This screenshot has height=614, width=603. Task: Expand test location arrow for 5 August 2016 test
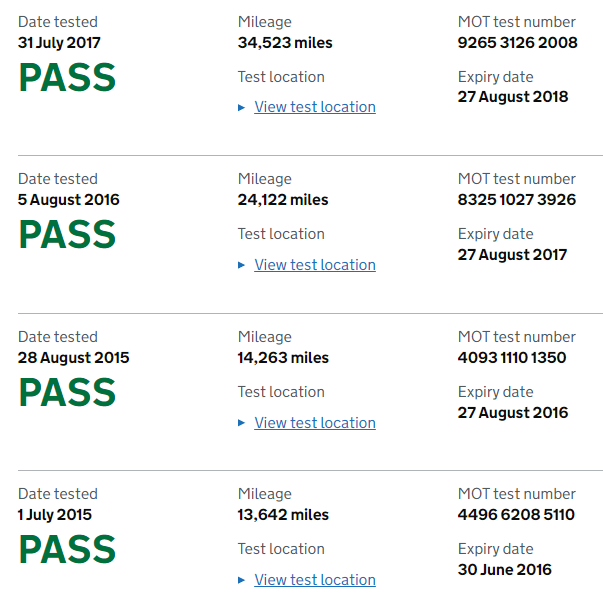click(x=242, y=265)
